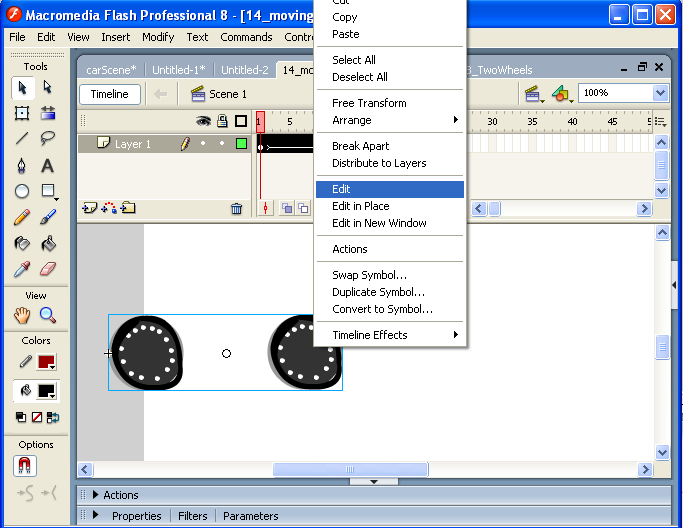Image resolution: width=683 pixels, height=528 pixels.
Task: Select the Hand tool
Action: point(22,315)
